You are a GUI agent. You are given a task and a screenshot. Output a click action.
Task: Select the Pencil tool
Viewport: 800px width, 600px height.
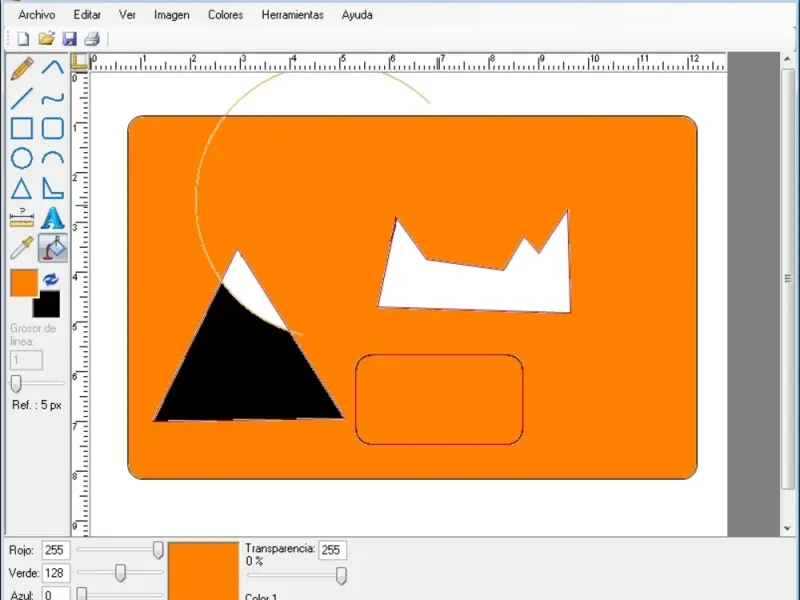pyautogui.click(x=21, y=68)
